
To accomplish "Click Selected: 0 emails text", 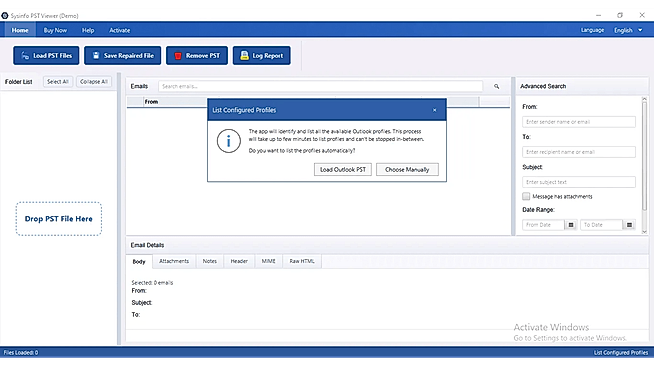I will [152, 282].
